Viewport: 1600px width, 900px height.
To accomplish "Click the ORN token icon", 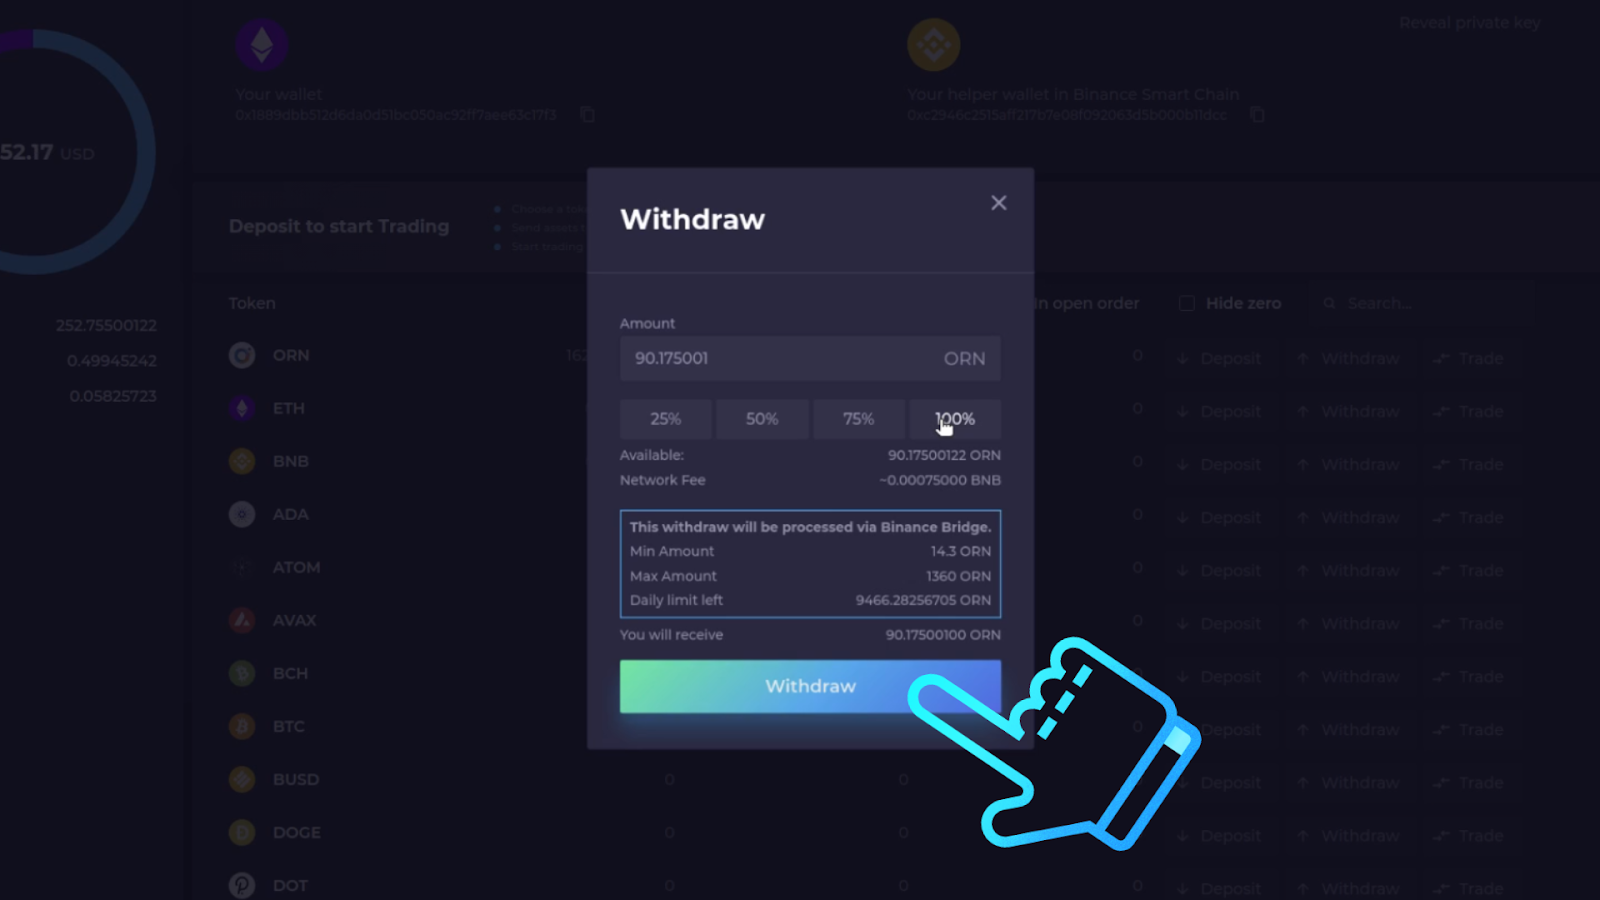I will (x=242, y=355).
